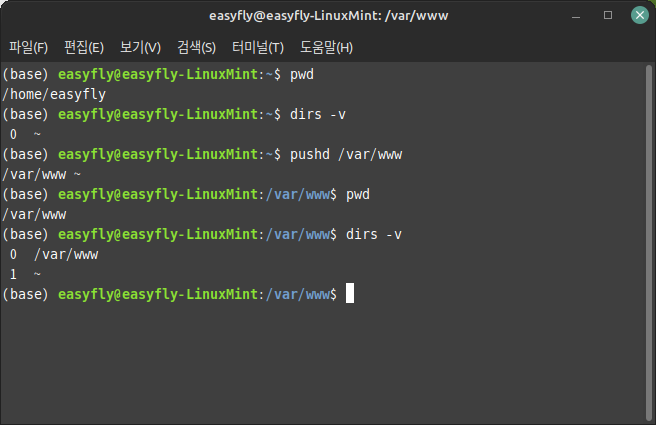Screen dimensions: 656x425
Task: Open the 터미널(T) menu
Action: pos(258,47)
